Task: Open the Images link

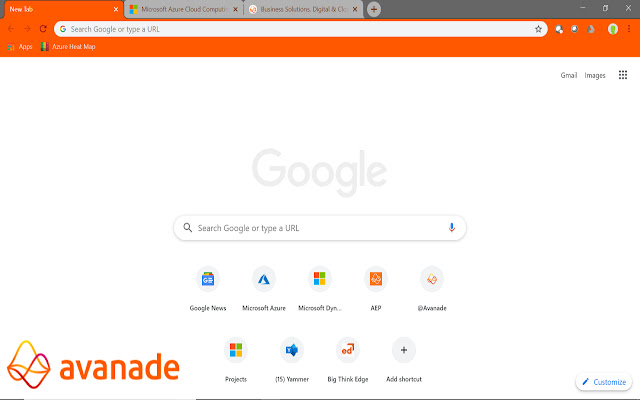Action: click(595, 76)
